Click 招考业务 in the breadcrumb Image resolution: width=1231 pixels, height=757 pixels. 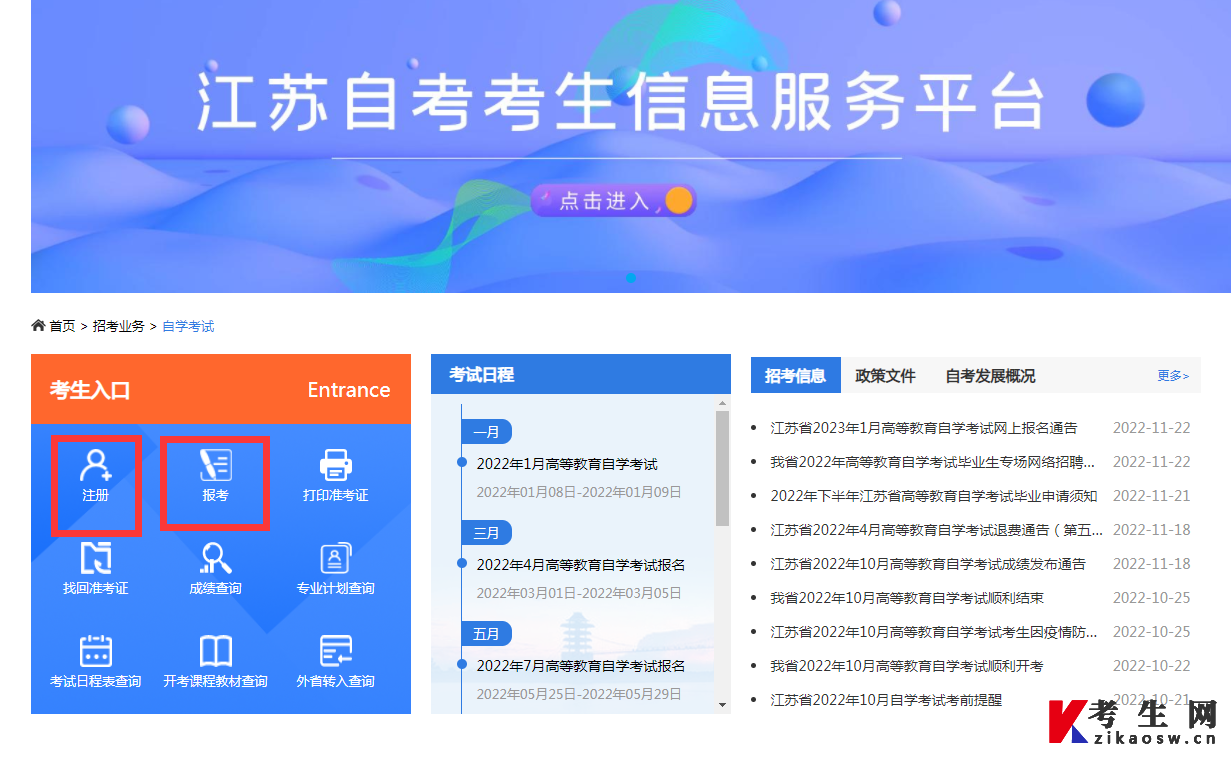(x=119, y=326)
